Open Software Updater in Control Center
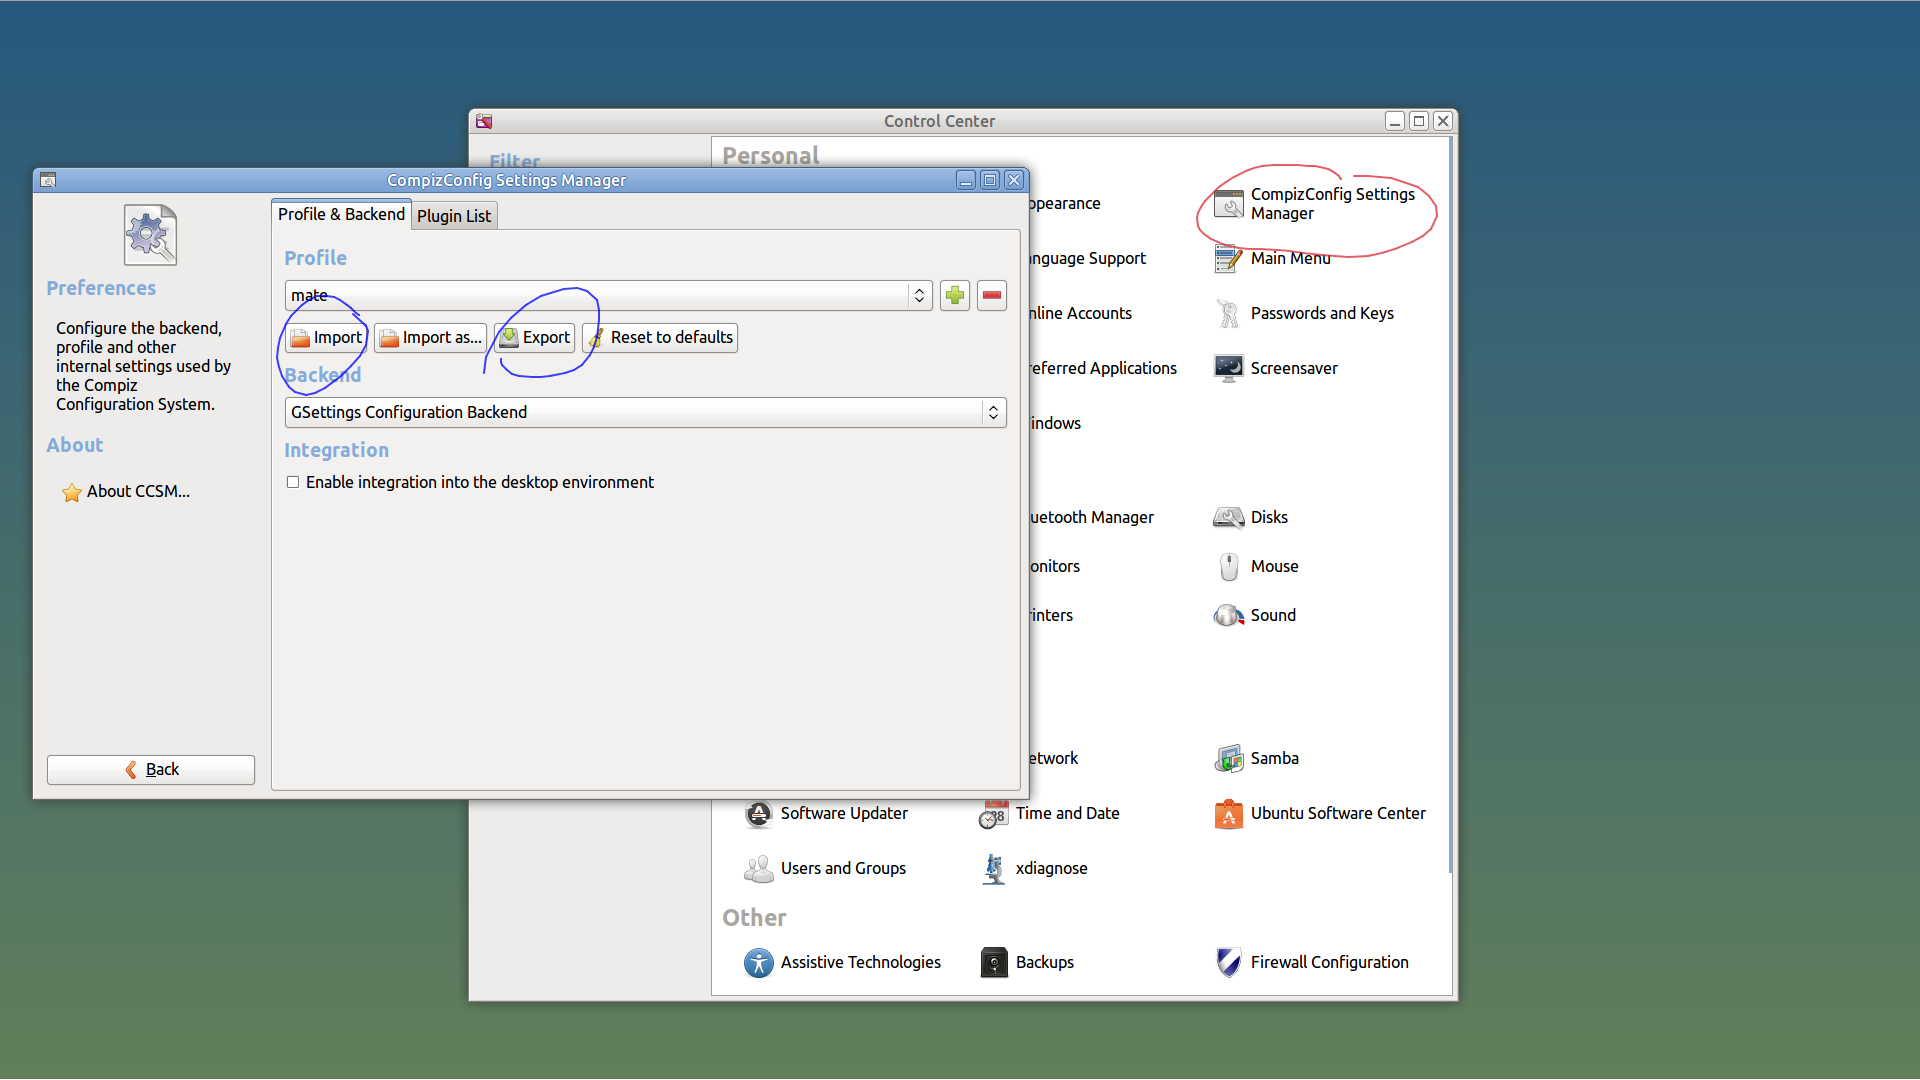This screenshot has height=1080, width=1920. [826, 813]
